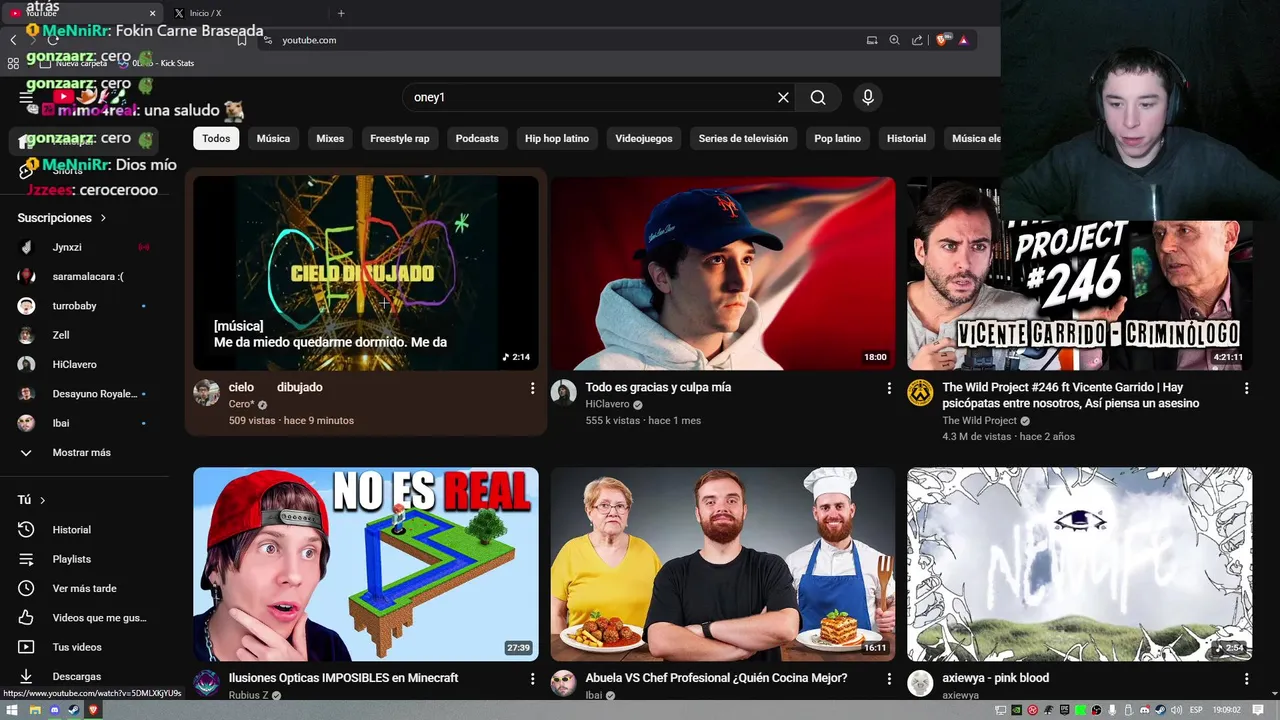Screen dimensions: 1280x720
Task: Play the Cielo Dibujado video thumbnail
Action: (x=366, y=273)
